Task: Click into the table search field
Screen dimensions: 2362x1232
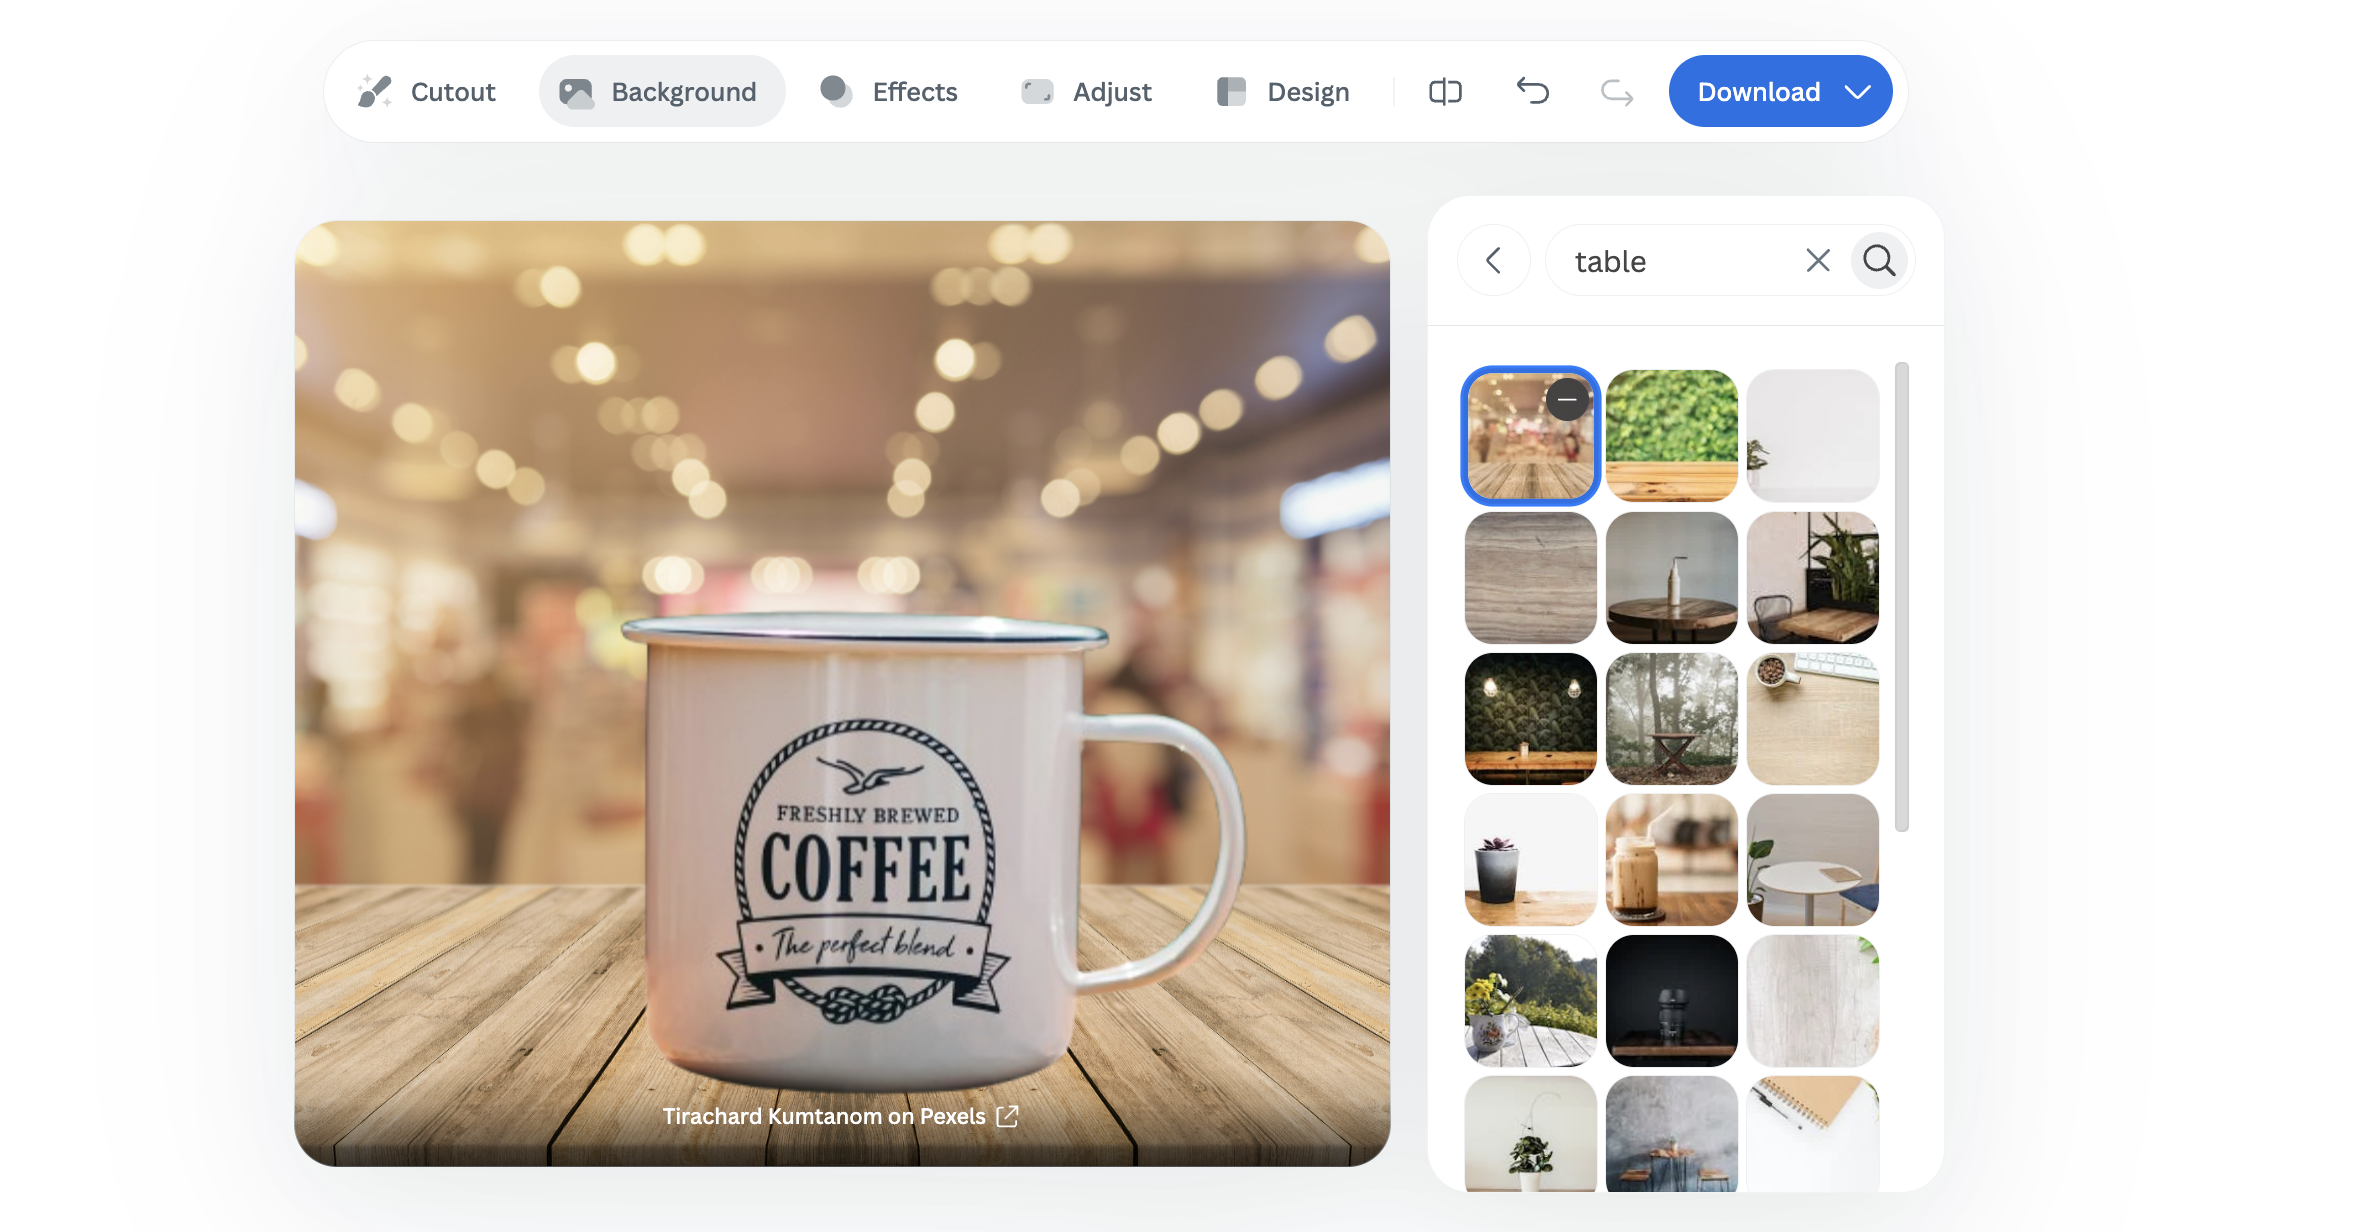Action: 1680,261
